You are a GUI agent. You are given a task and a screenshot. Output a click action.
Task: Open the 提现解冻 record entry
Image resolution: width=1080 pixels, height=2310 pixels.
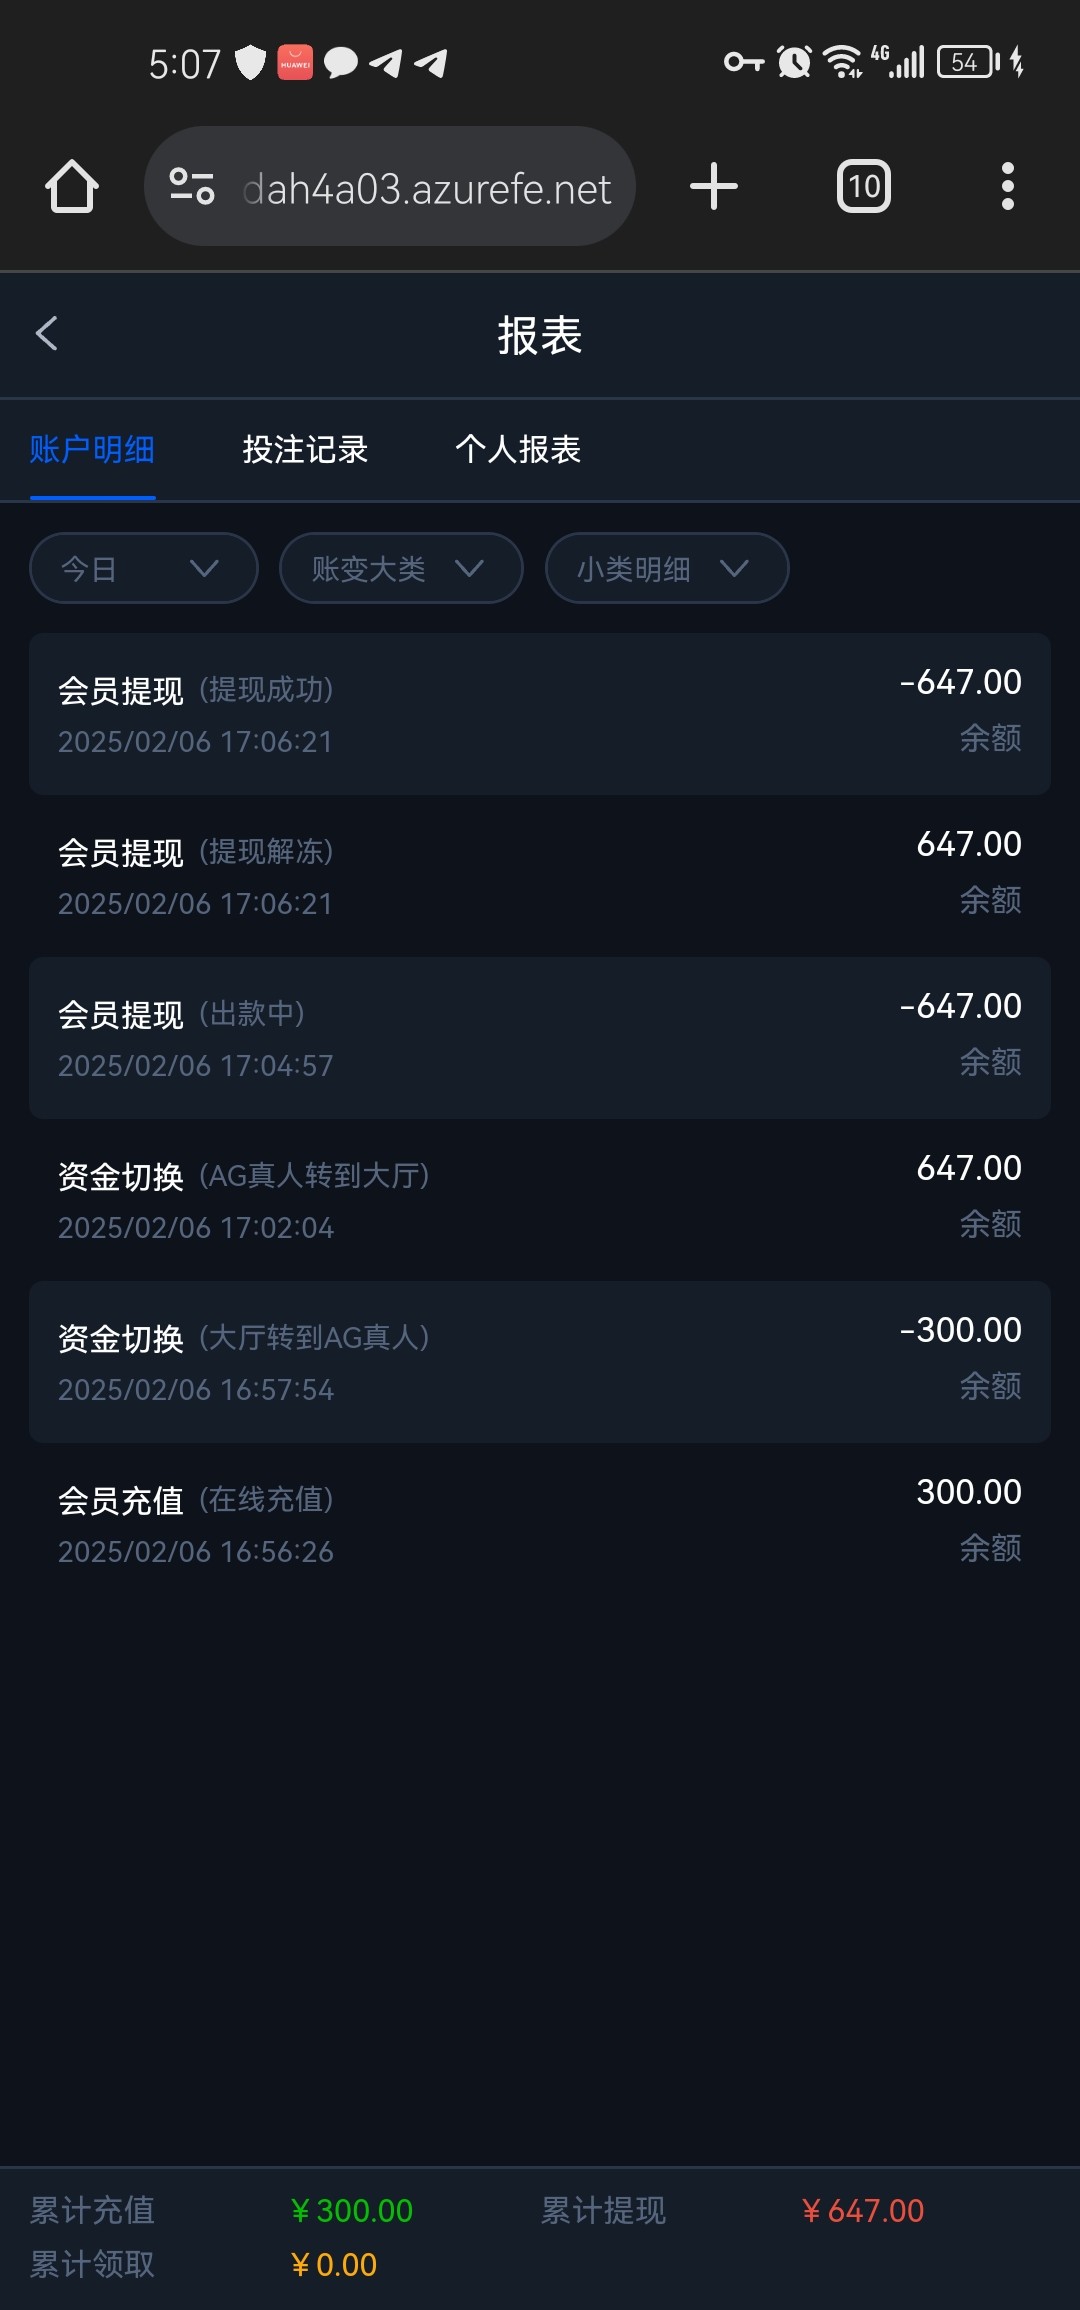(540, 876)
